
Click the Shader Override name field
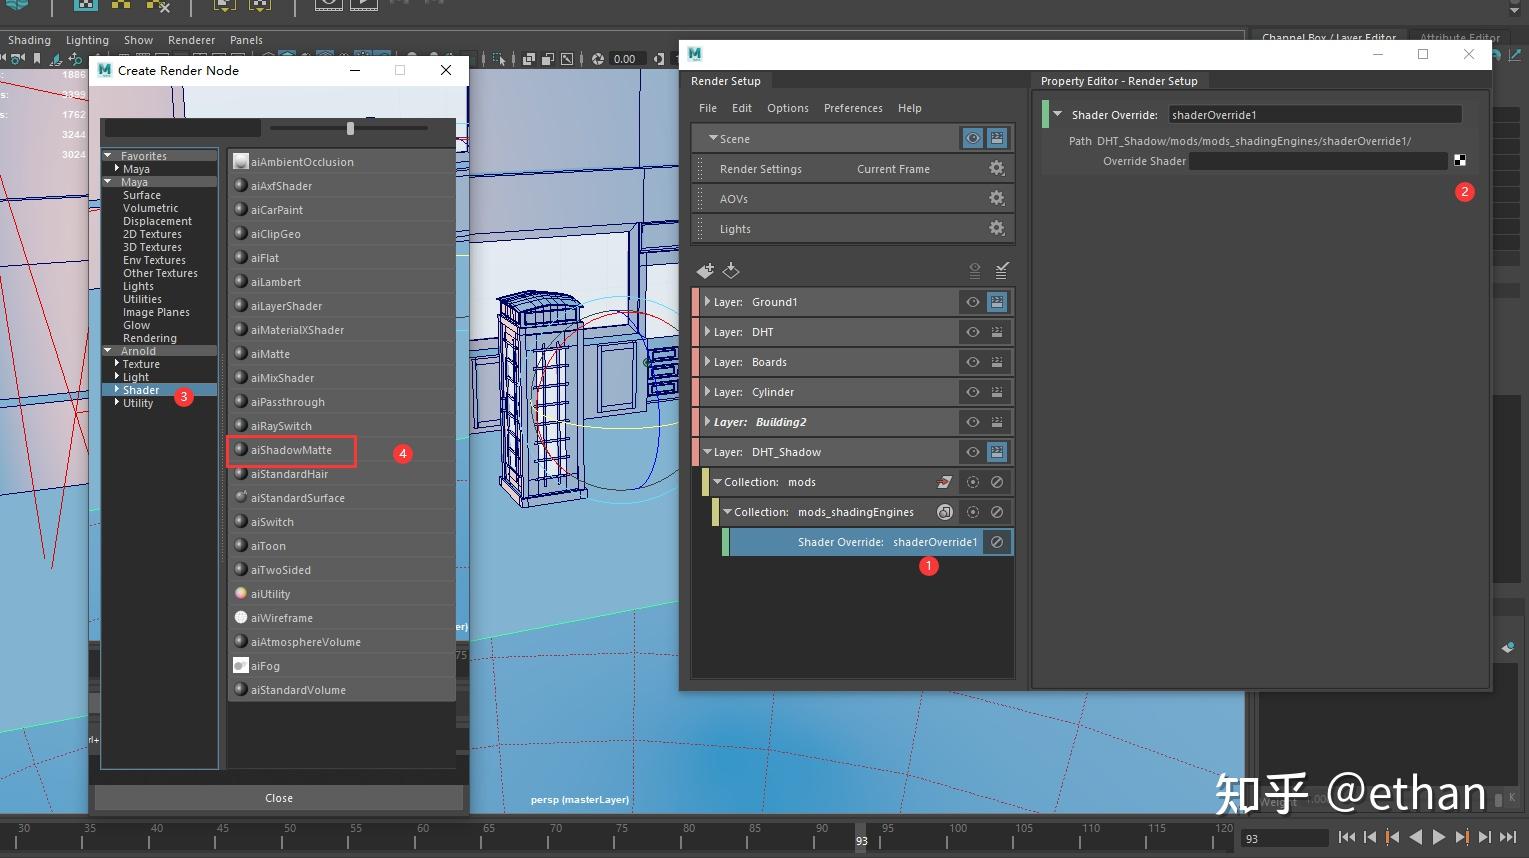tap(1315, 114)
